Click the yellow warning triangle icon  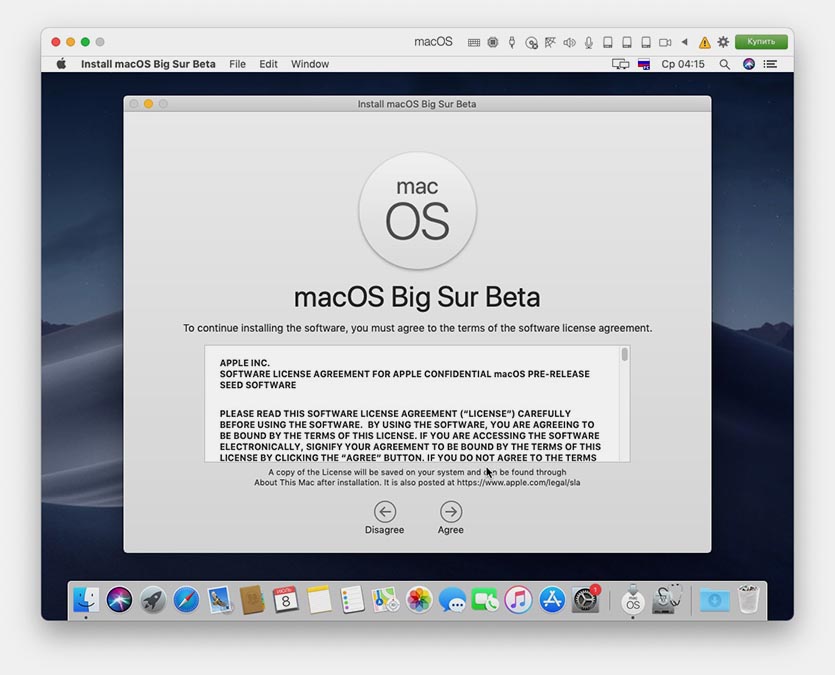click(x=704, y=42)
